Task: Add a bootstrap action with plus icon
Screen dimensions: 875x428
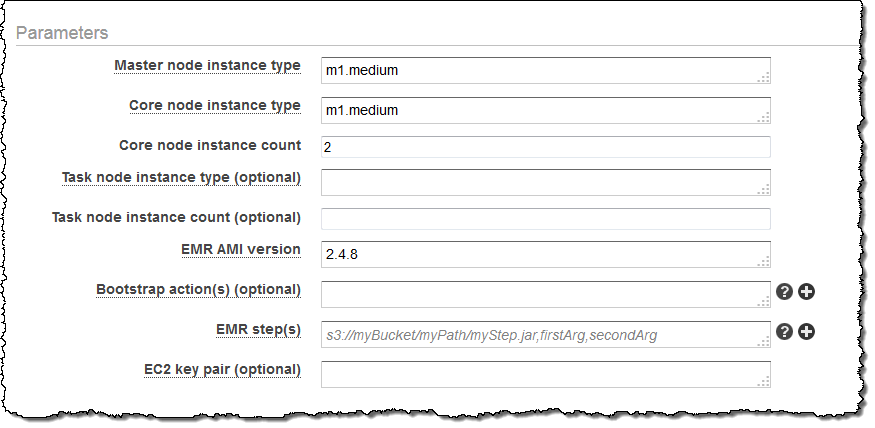Action: click(x=807, y=291)
